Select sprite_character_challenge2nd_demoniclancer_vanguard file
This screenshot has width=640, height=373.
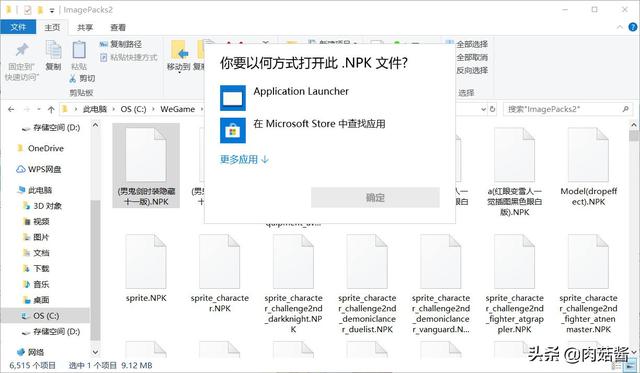point(440,283)
